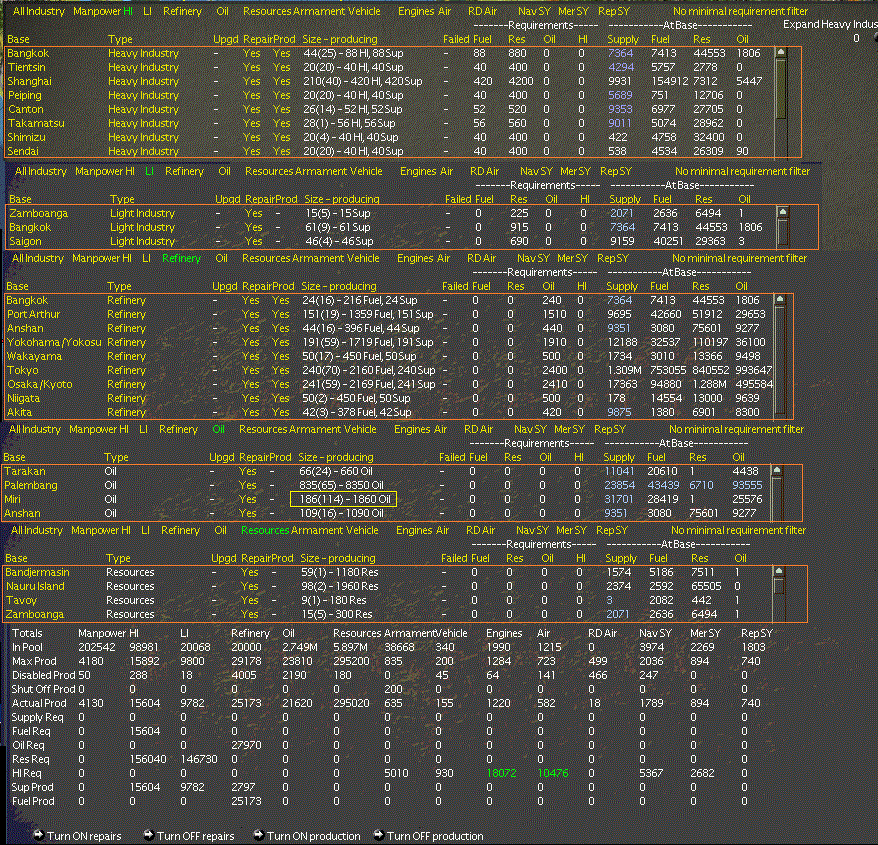The width and height of the screenshot is (878, 845).
Task: Select the Wakayama base name
Action: pos(34,356)
